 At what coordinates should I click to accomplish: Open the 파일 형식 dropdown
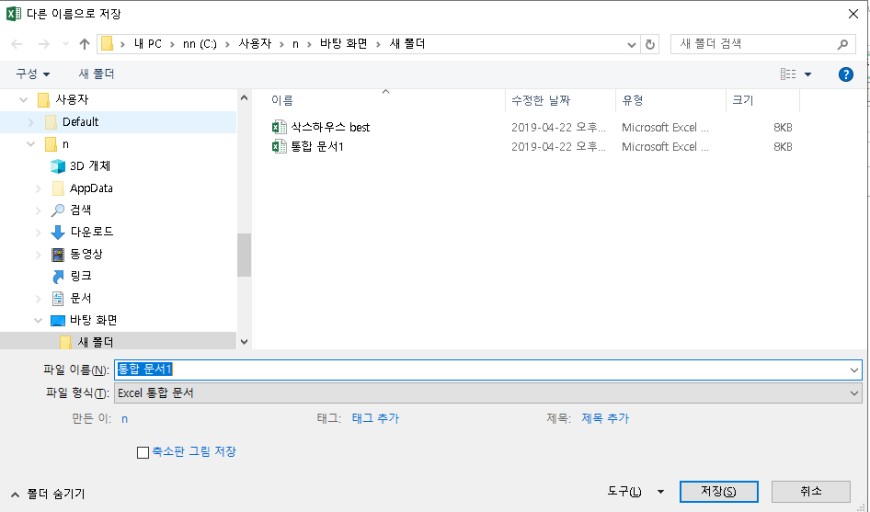[488, 393]
